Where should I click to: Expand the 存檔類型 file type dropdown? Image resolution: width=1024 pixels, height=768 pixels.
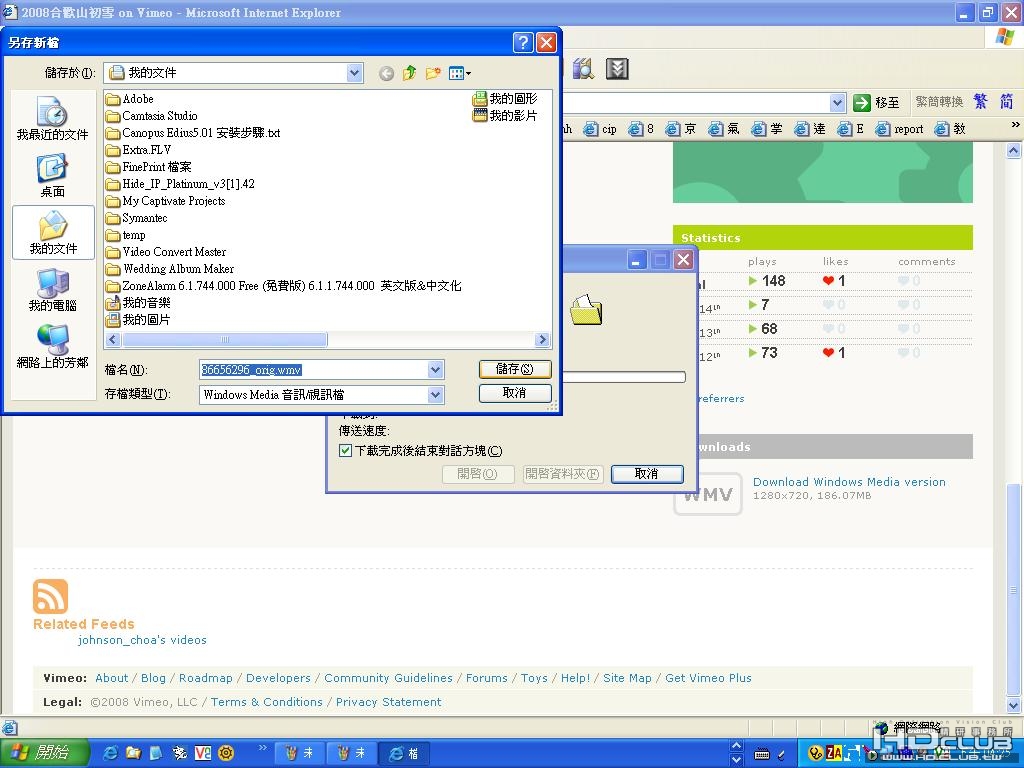click(x=436, y=394)
